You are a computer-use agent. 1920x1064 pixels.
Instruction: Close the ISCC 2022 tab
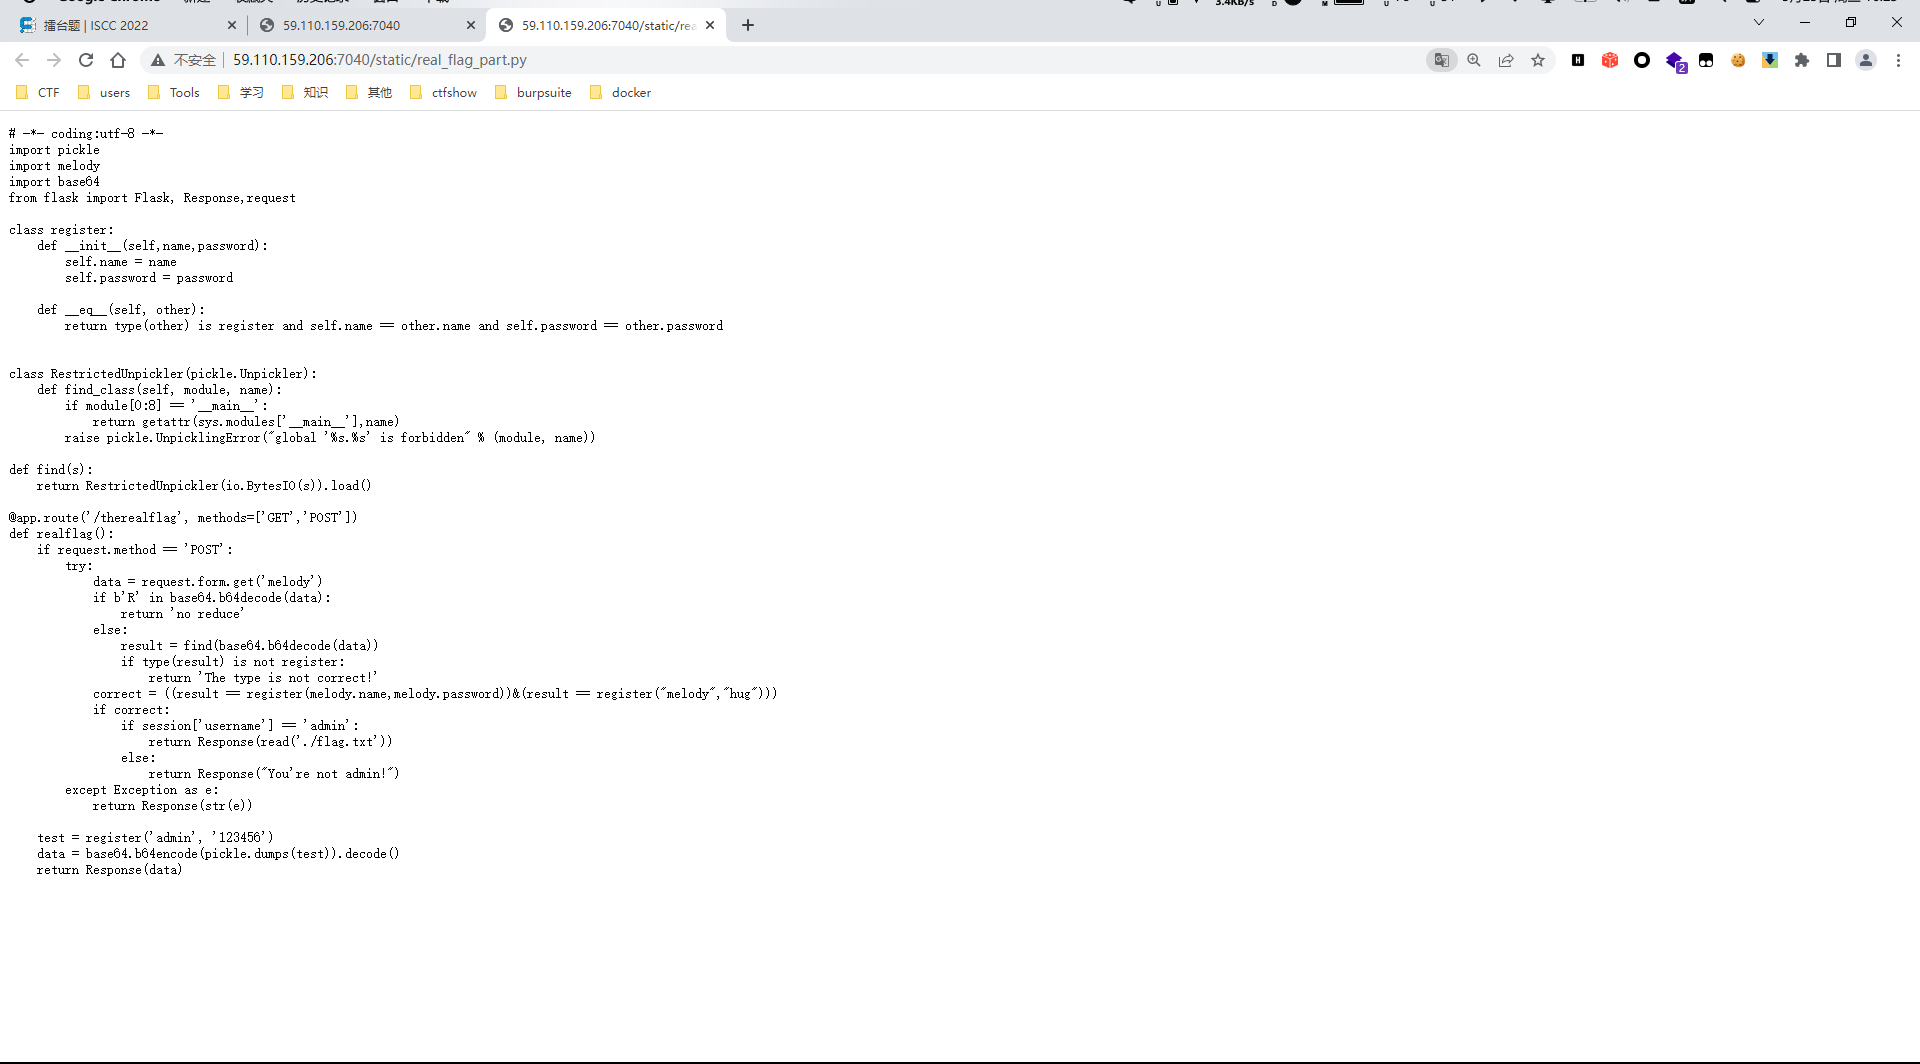(232, 25)
